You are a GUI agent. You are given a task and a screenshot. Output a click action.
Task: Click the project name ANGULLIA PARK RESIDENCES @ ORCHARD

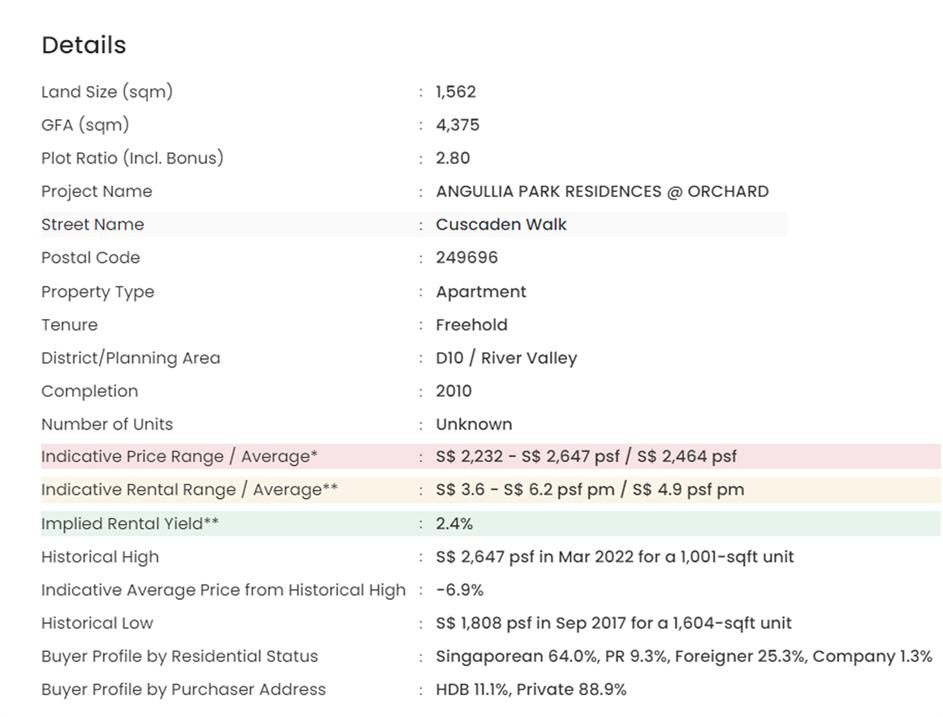[602, 191]
